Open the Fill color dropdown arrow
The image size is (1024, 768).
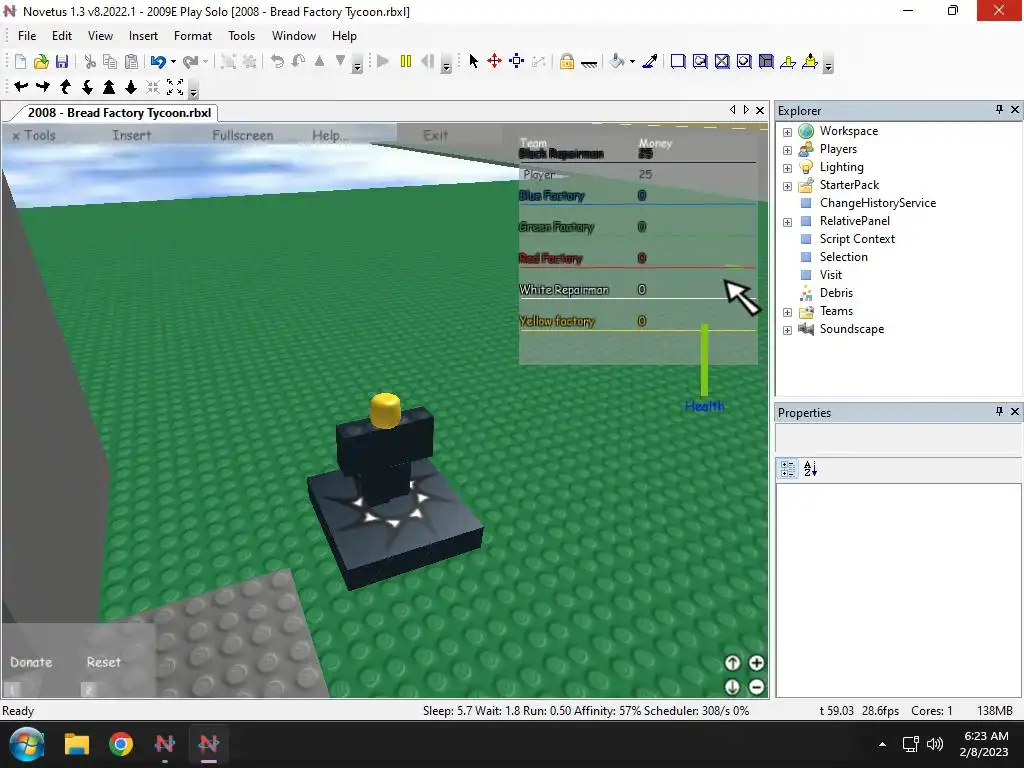(x=632, y=62)
